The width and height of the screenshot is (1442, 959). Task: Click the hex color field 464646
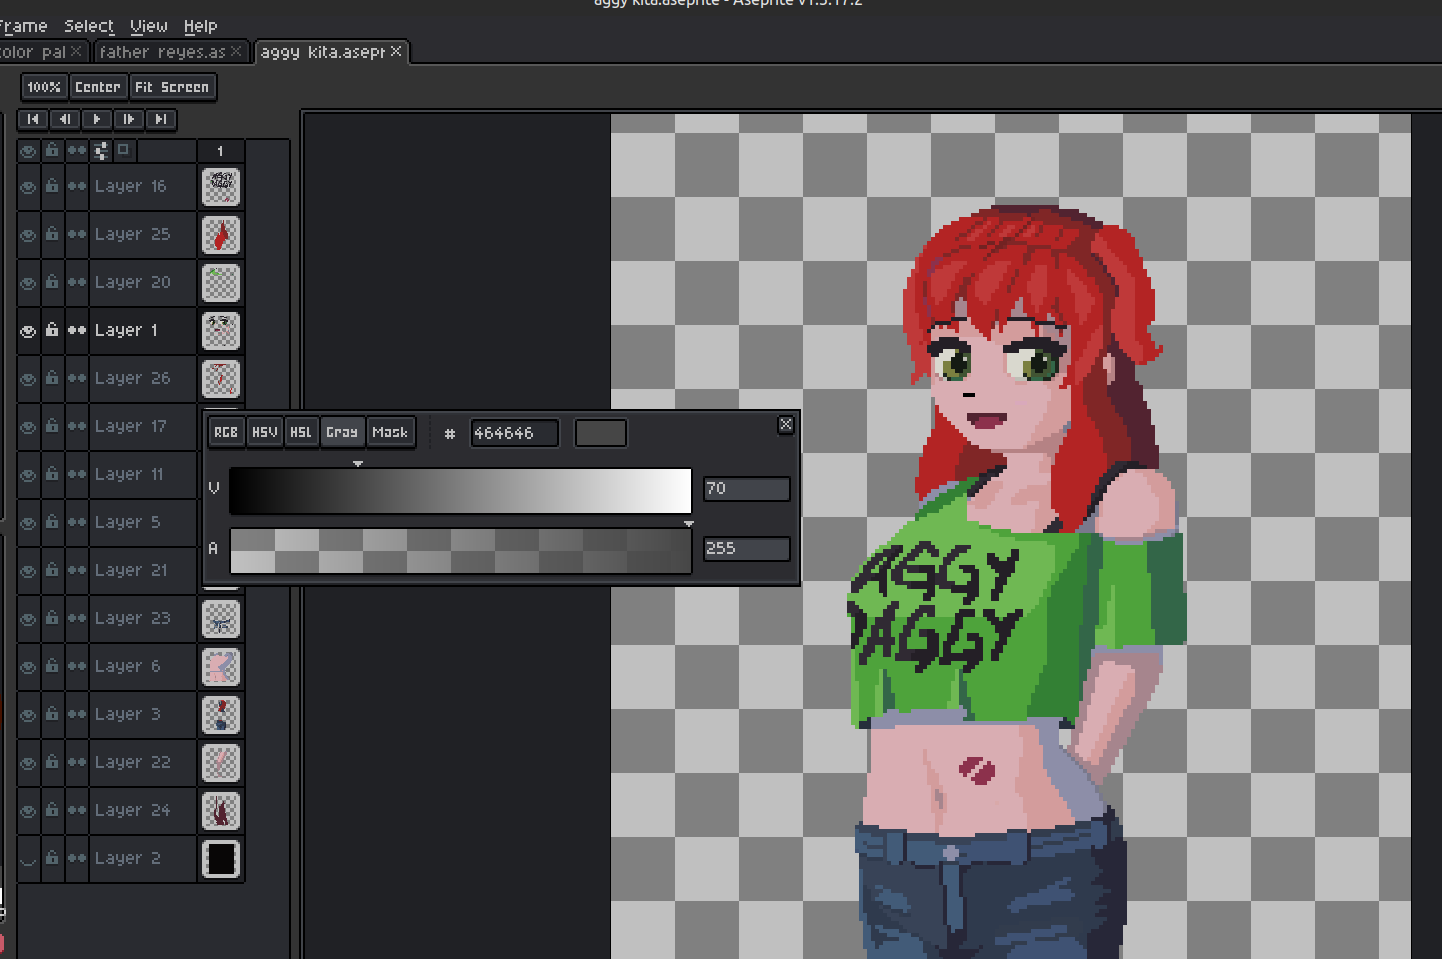514,433
